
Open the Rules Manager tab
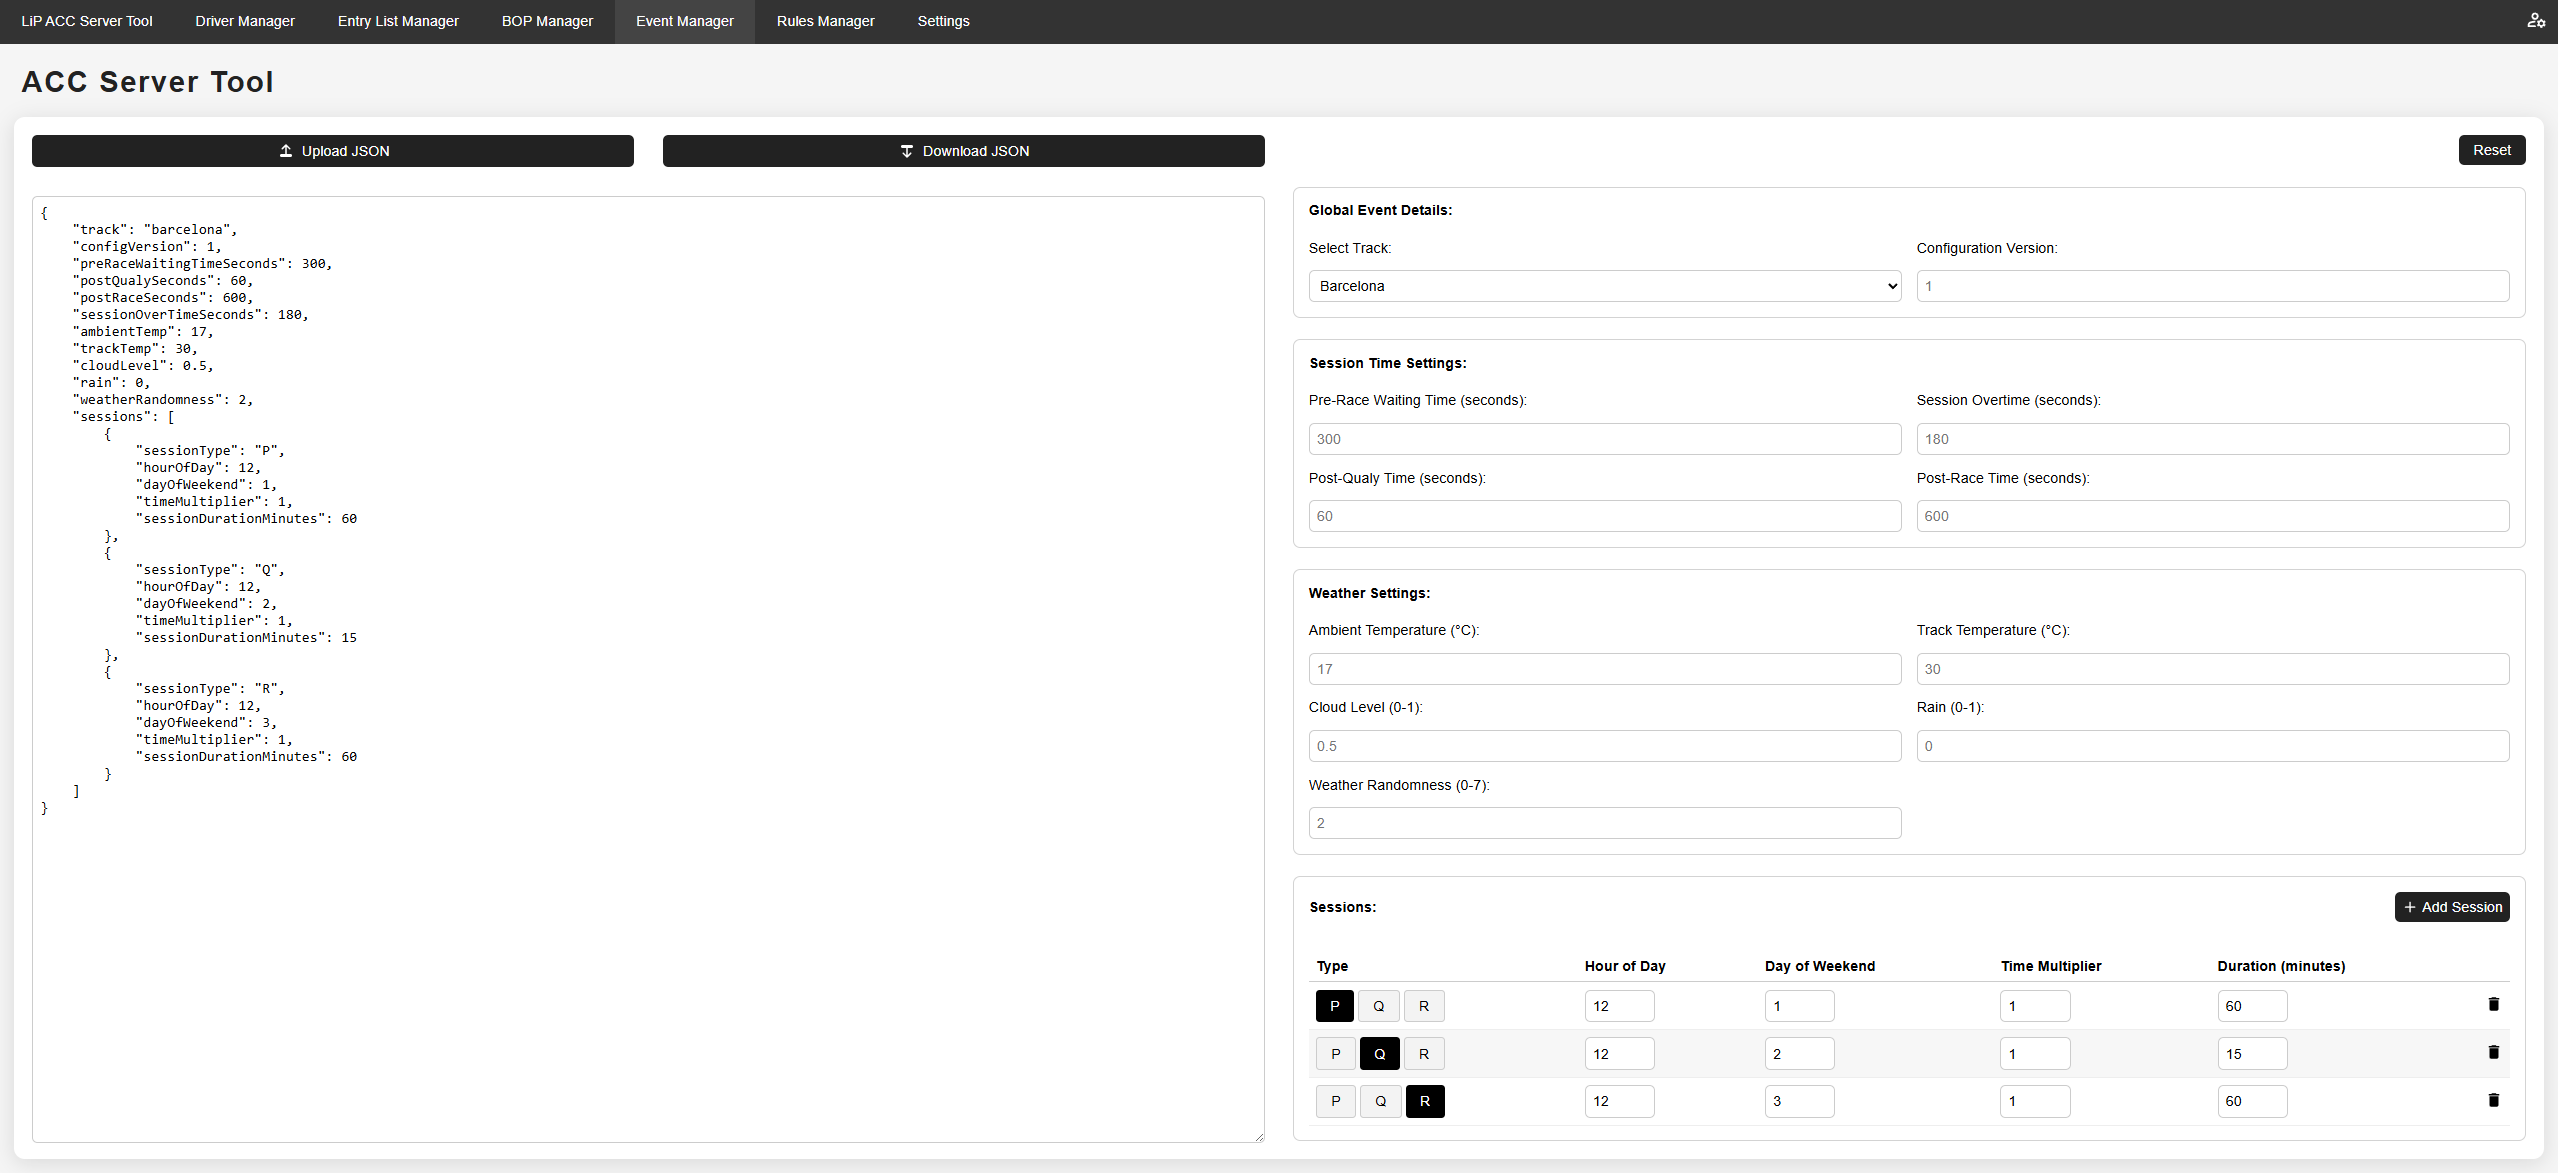pyautogui.click(x=826, y=21)
